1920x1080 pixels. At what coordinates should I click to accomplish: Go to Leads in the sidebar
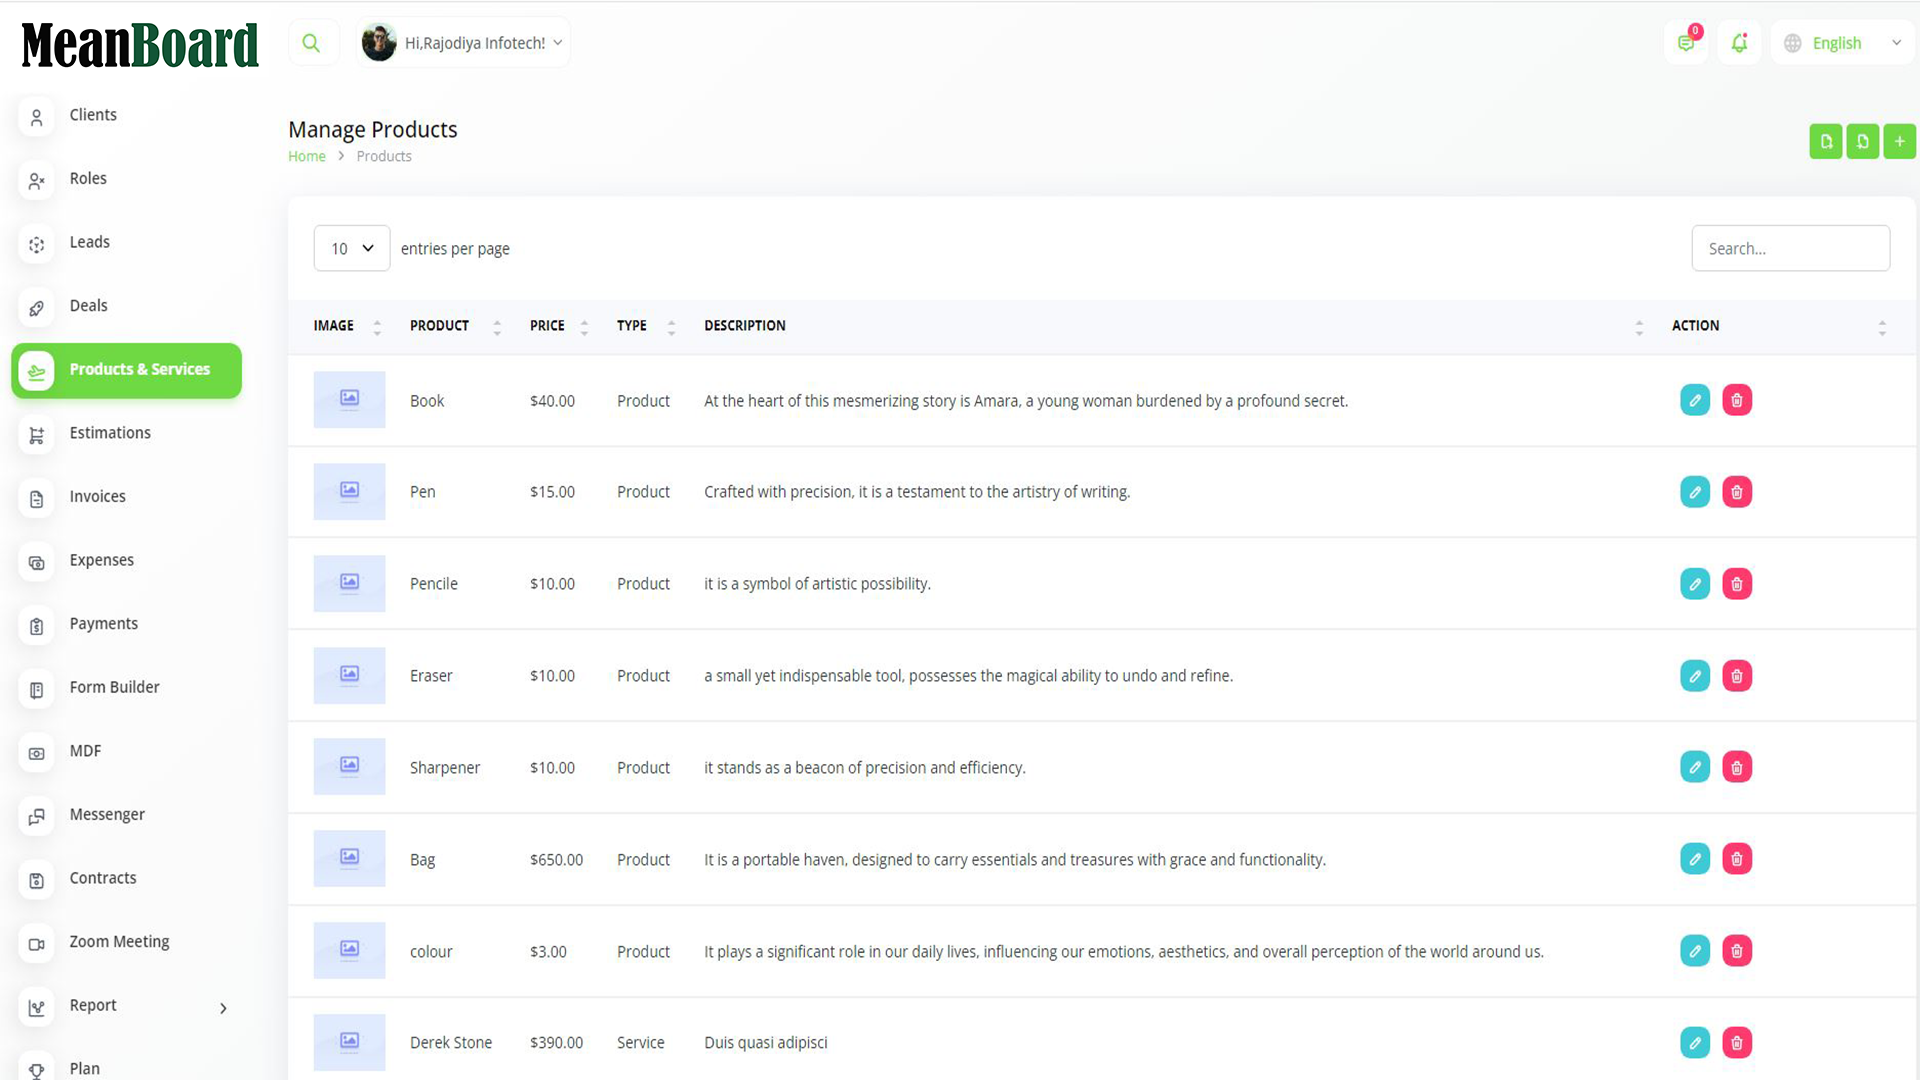point(89,242)
